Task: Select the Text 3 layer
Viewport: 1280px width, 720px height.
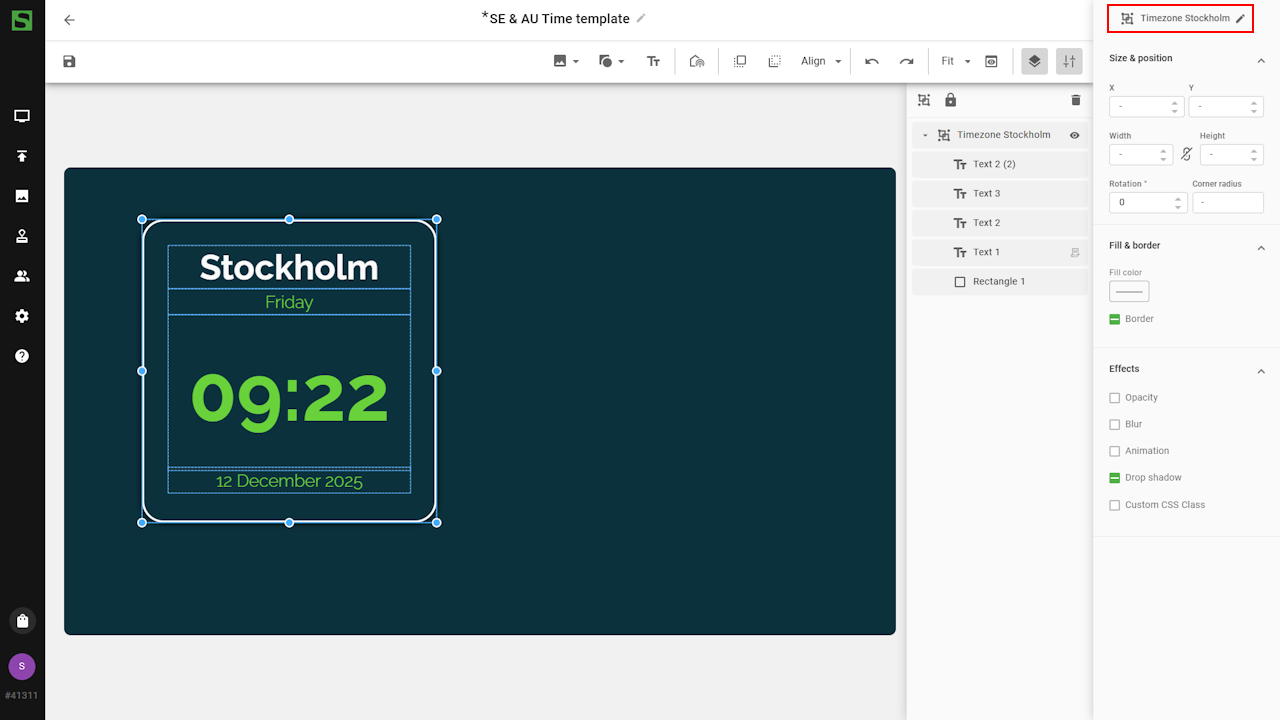Action: click(986, 194)
